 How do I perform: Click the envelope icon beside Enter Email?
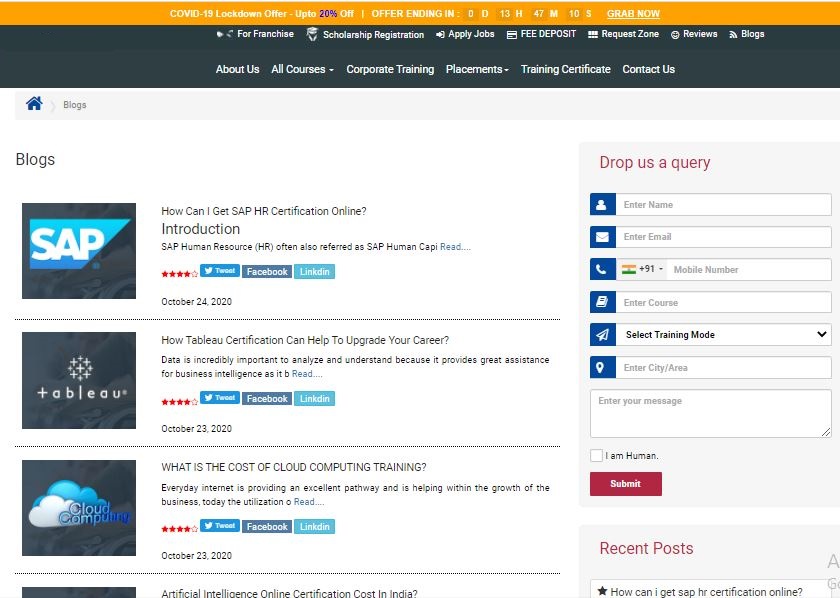pyautogui.click(x=602, y=237)
